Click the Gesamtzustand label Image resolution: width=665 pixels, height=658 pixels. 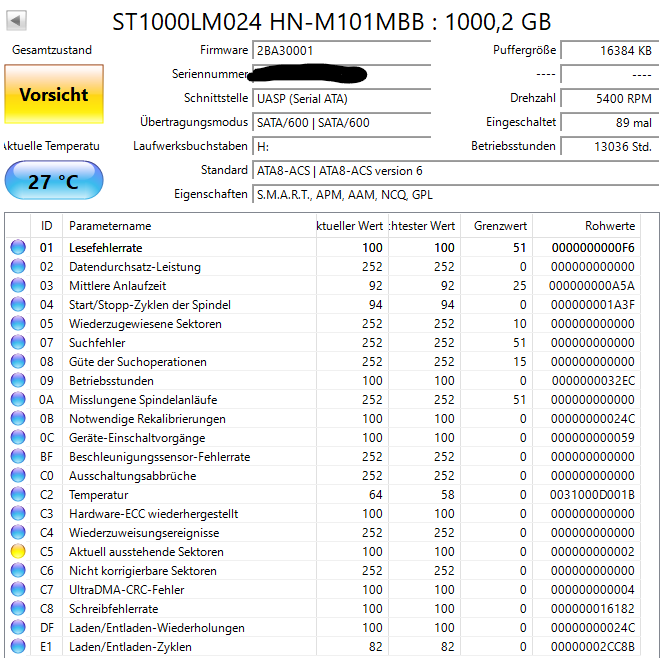(x=52, y=50)
